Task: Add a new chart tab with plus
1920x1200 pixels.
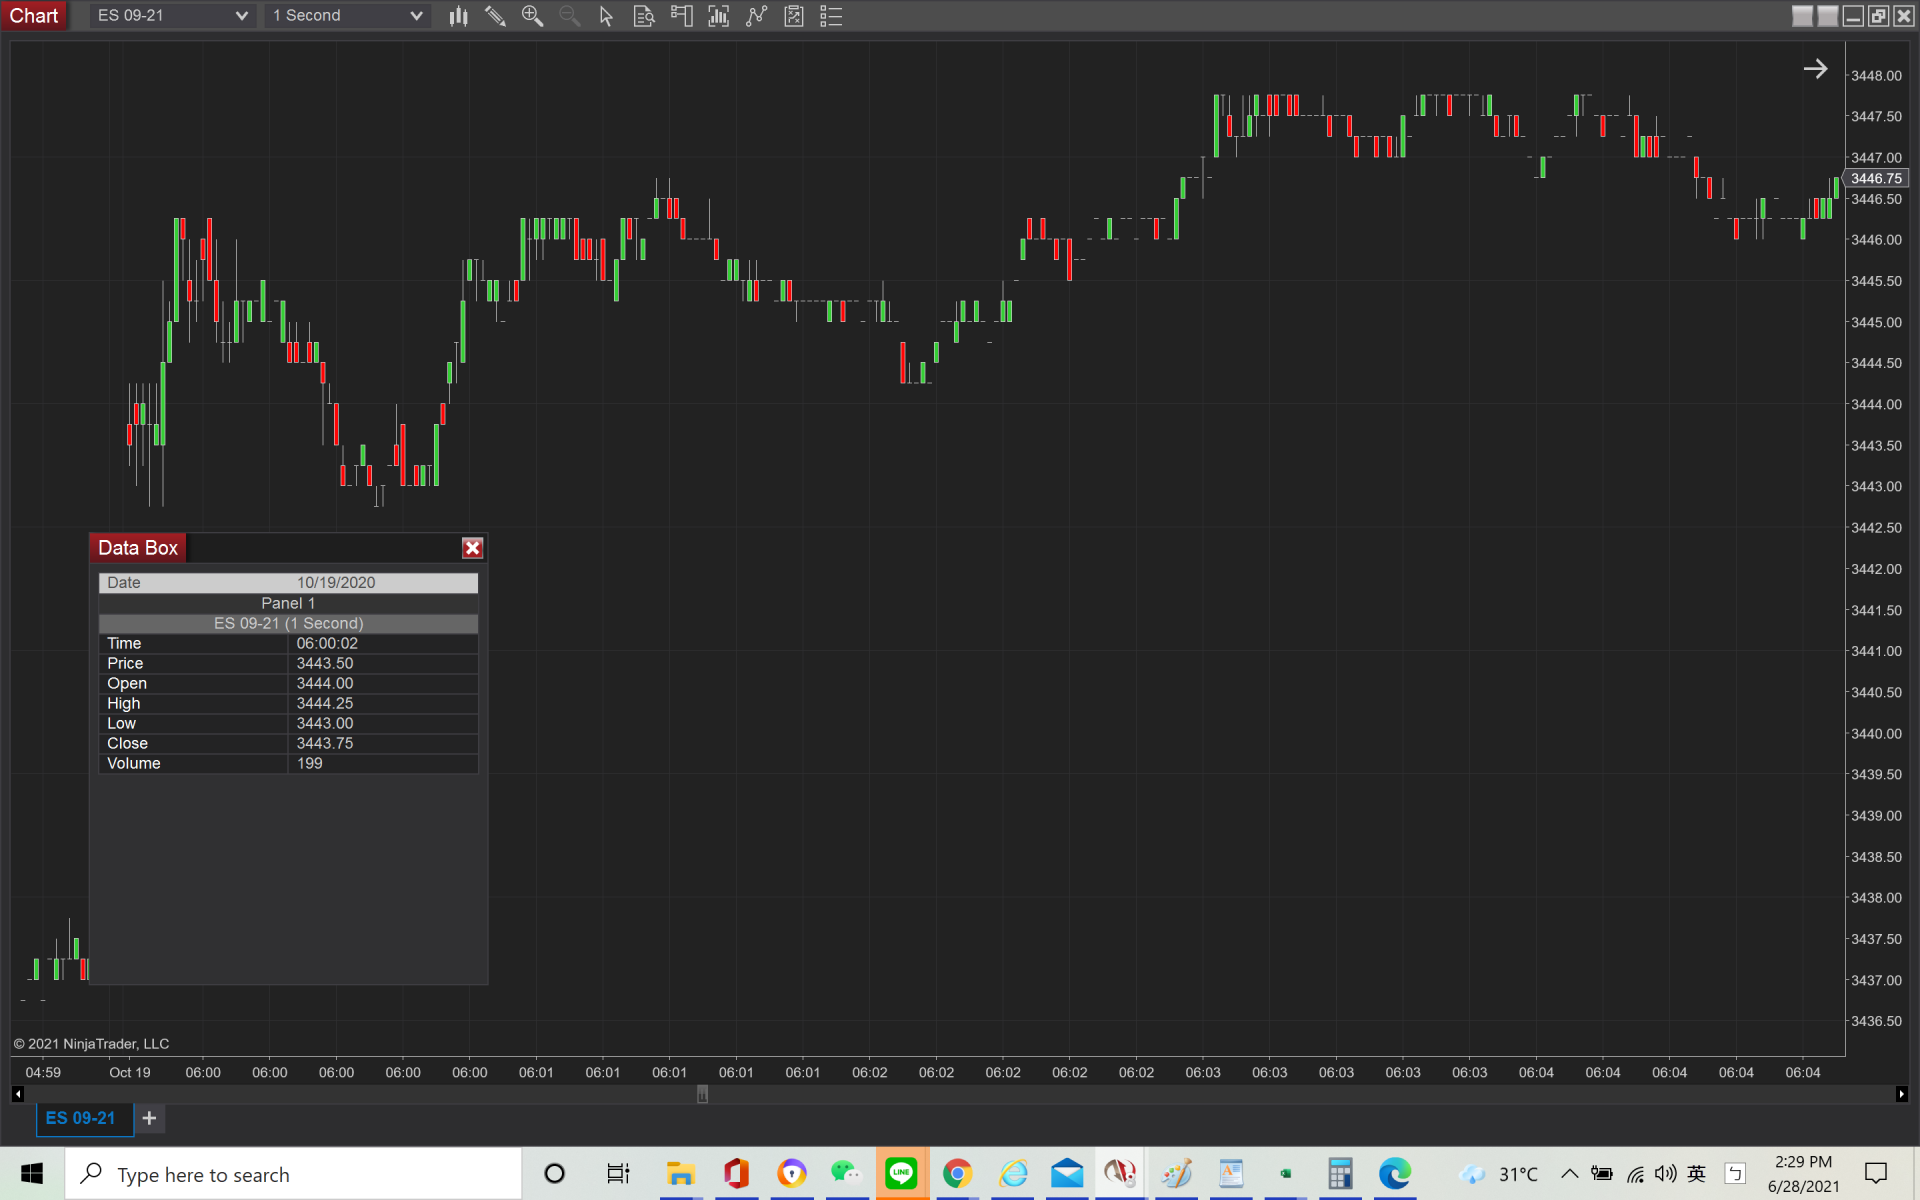Action: 149,1118
